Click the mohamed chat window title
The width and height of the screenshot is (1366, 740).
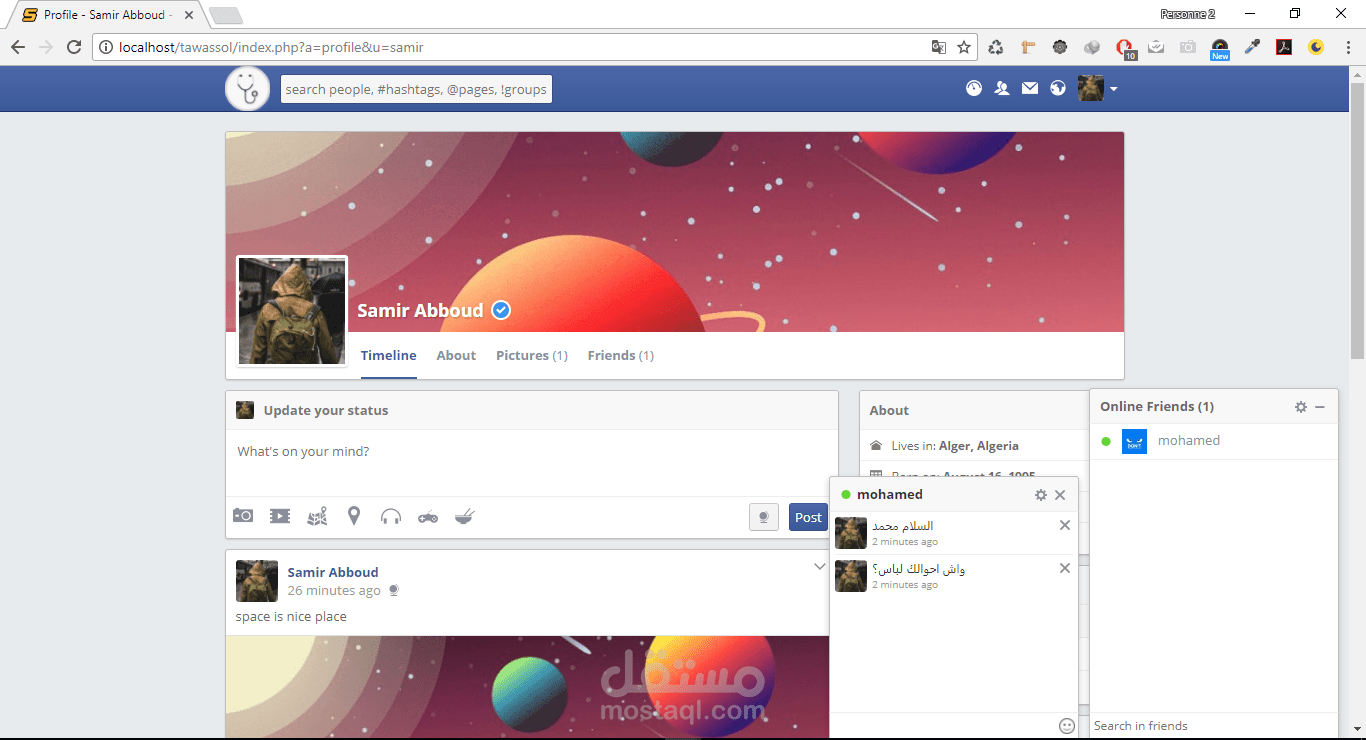pos(890,495)
